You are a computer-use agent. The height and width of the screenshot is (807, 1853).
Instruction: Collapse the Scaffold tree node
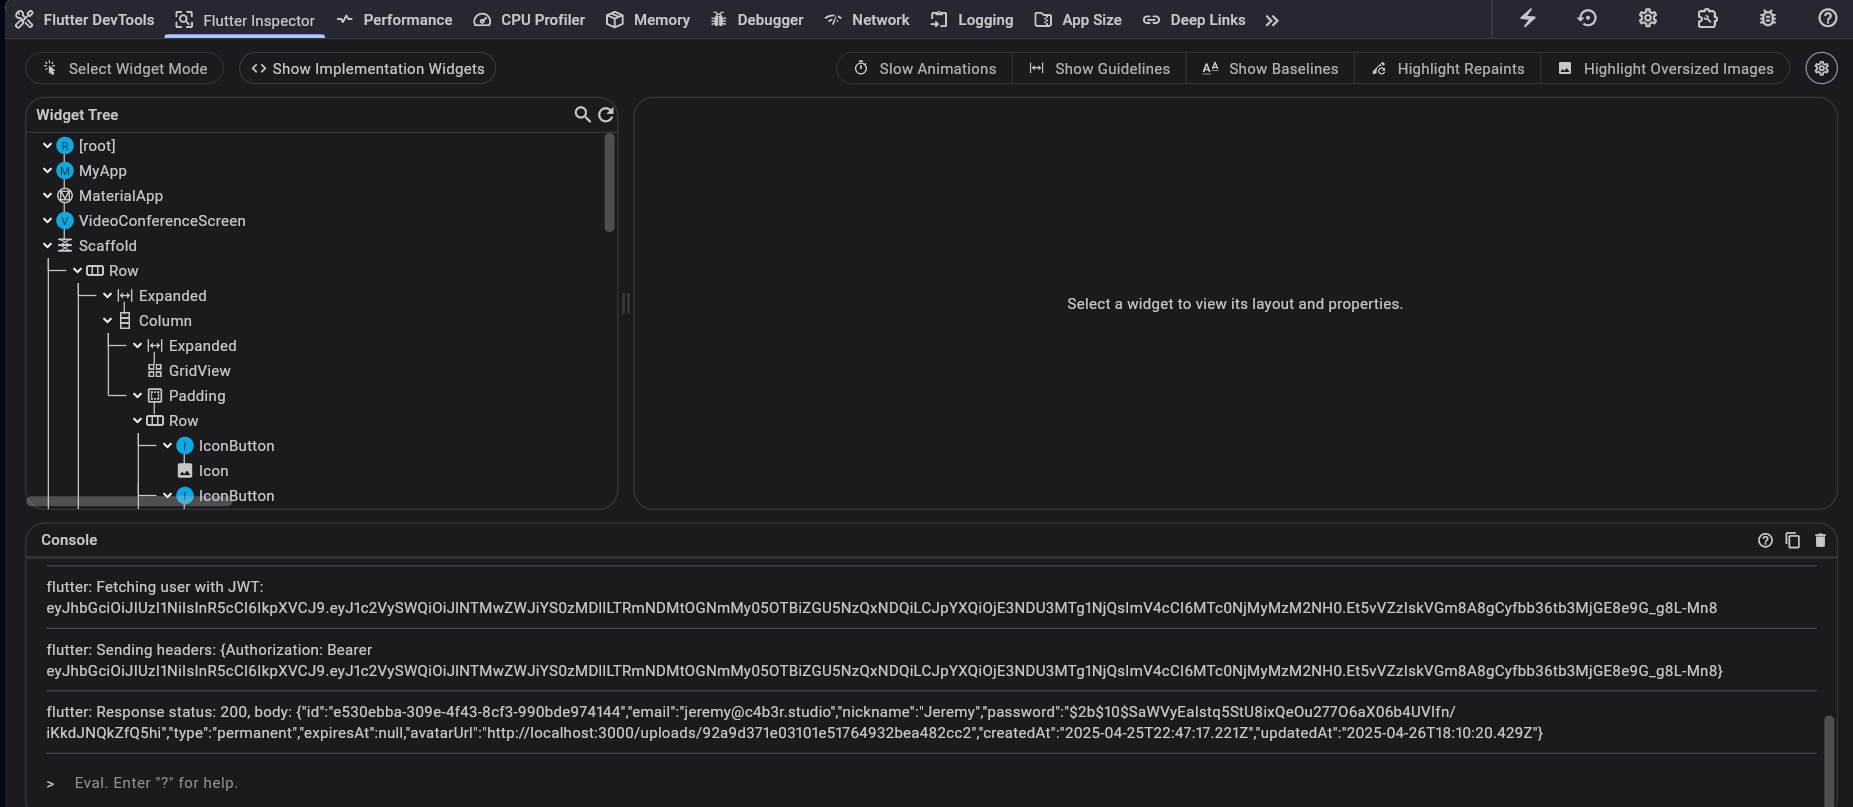(x=47, y=246)
